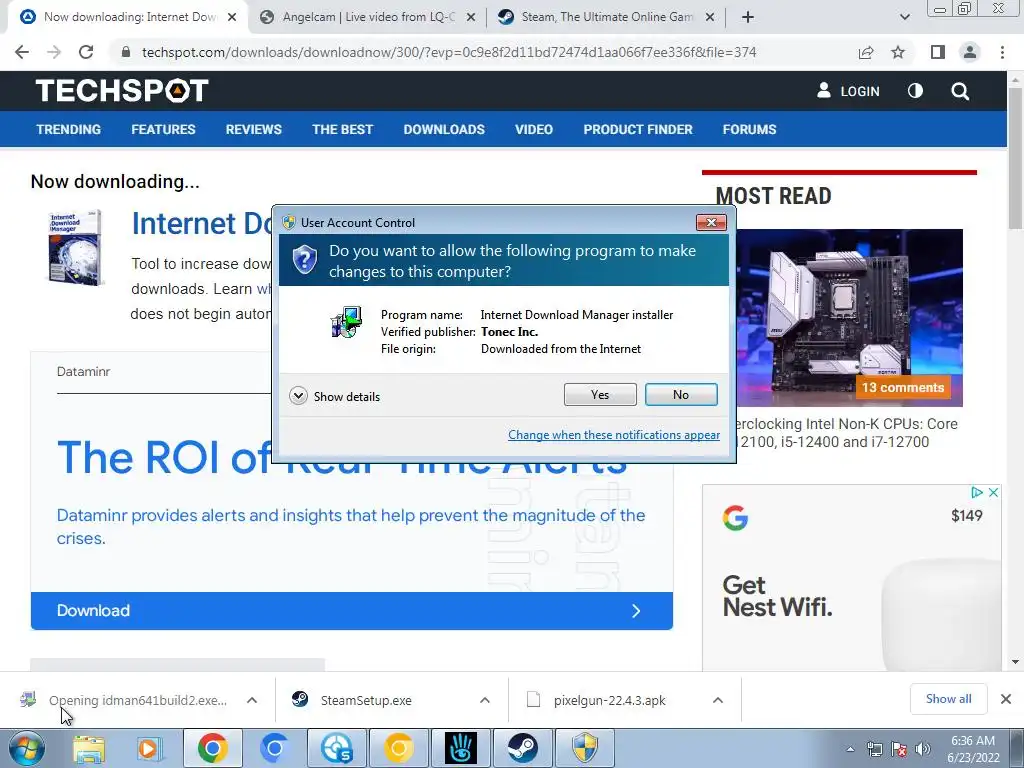Click No in User Account Control dialog

[680, 394]
